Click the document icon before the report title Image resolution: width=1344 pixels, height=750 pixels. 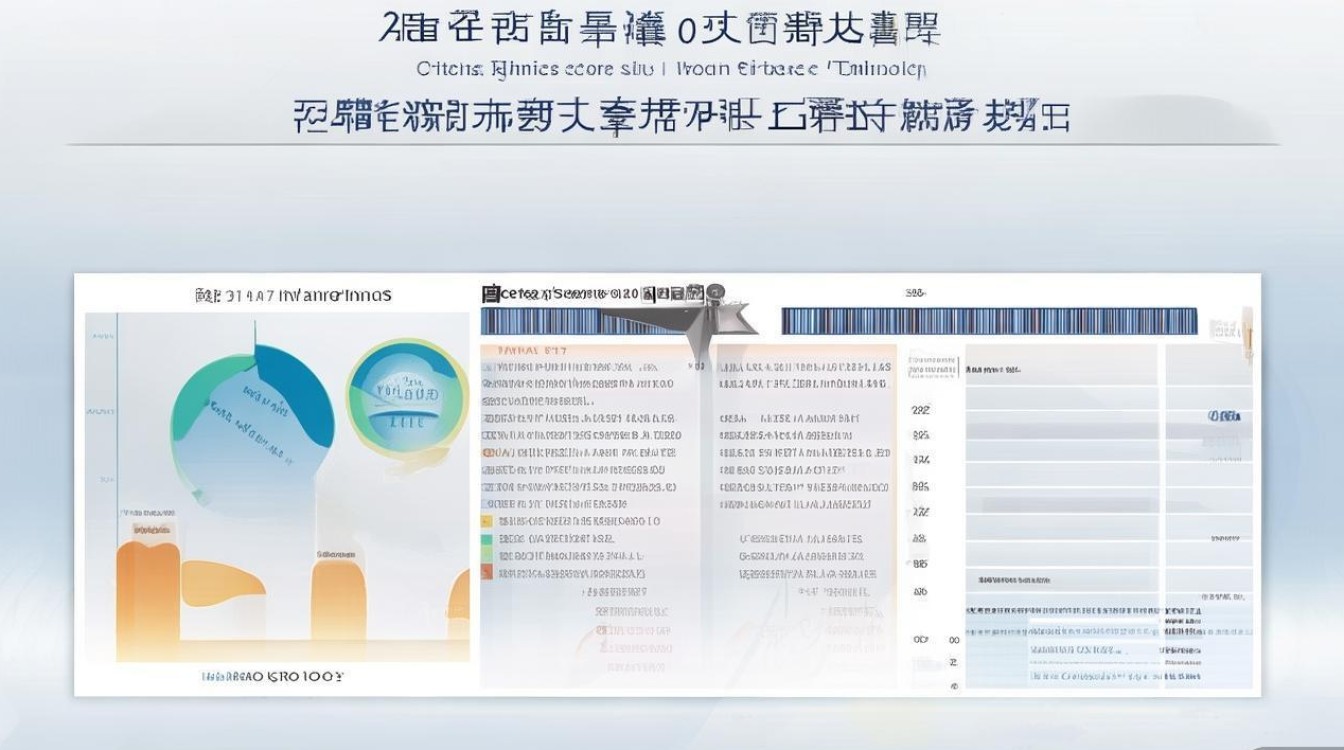[490, 293]
